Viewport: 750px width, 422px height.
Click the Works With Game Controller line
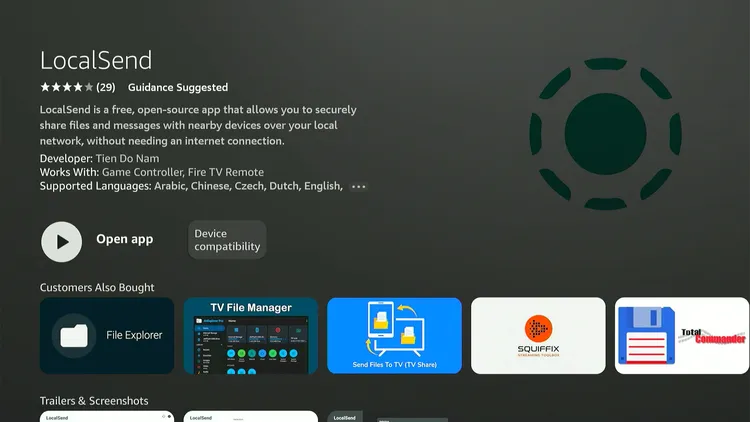click(152, 172)
